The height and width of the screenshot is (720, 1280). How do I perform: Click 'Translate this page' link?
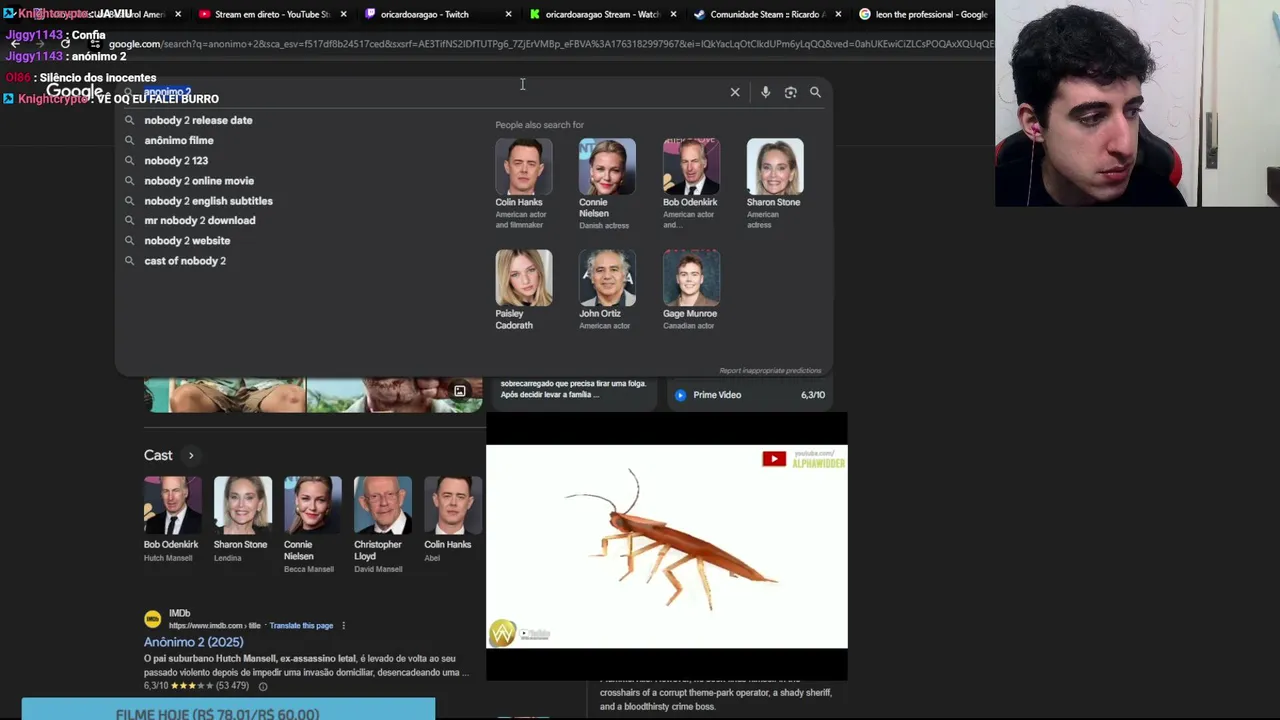pos(301,626)
